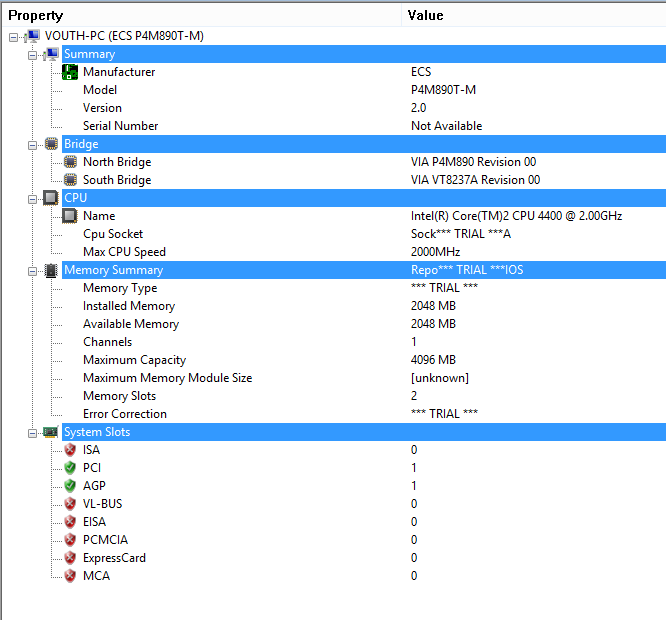666x620 pixels.
Task: Select the Serial Number row
Action: coord(364,126)
